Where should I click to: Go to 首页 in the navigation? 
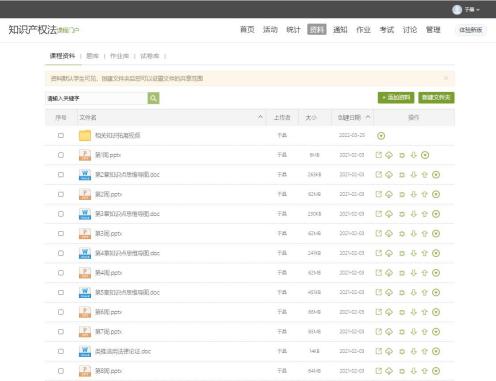pos(247,30)
